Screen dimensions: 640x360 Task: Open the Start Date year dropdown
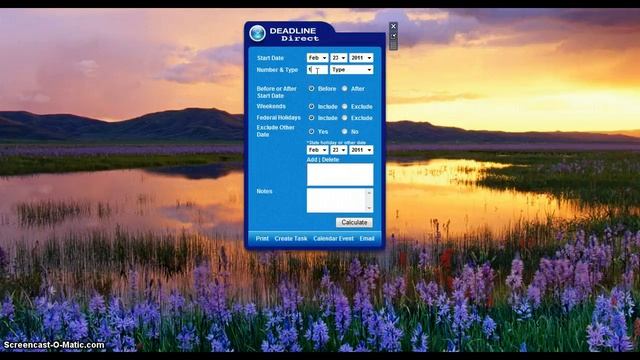(x=361, y=58)
